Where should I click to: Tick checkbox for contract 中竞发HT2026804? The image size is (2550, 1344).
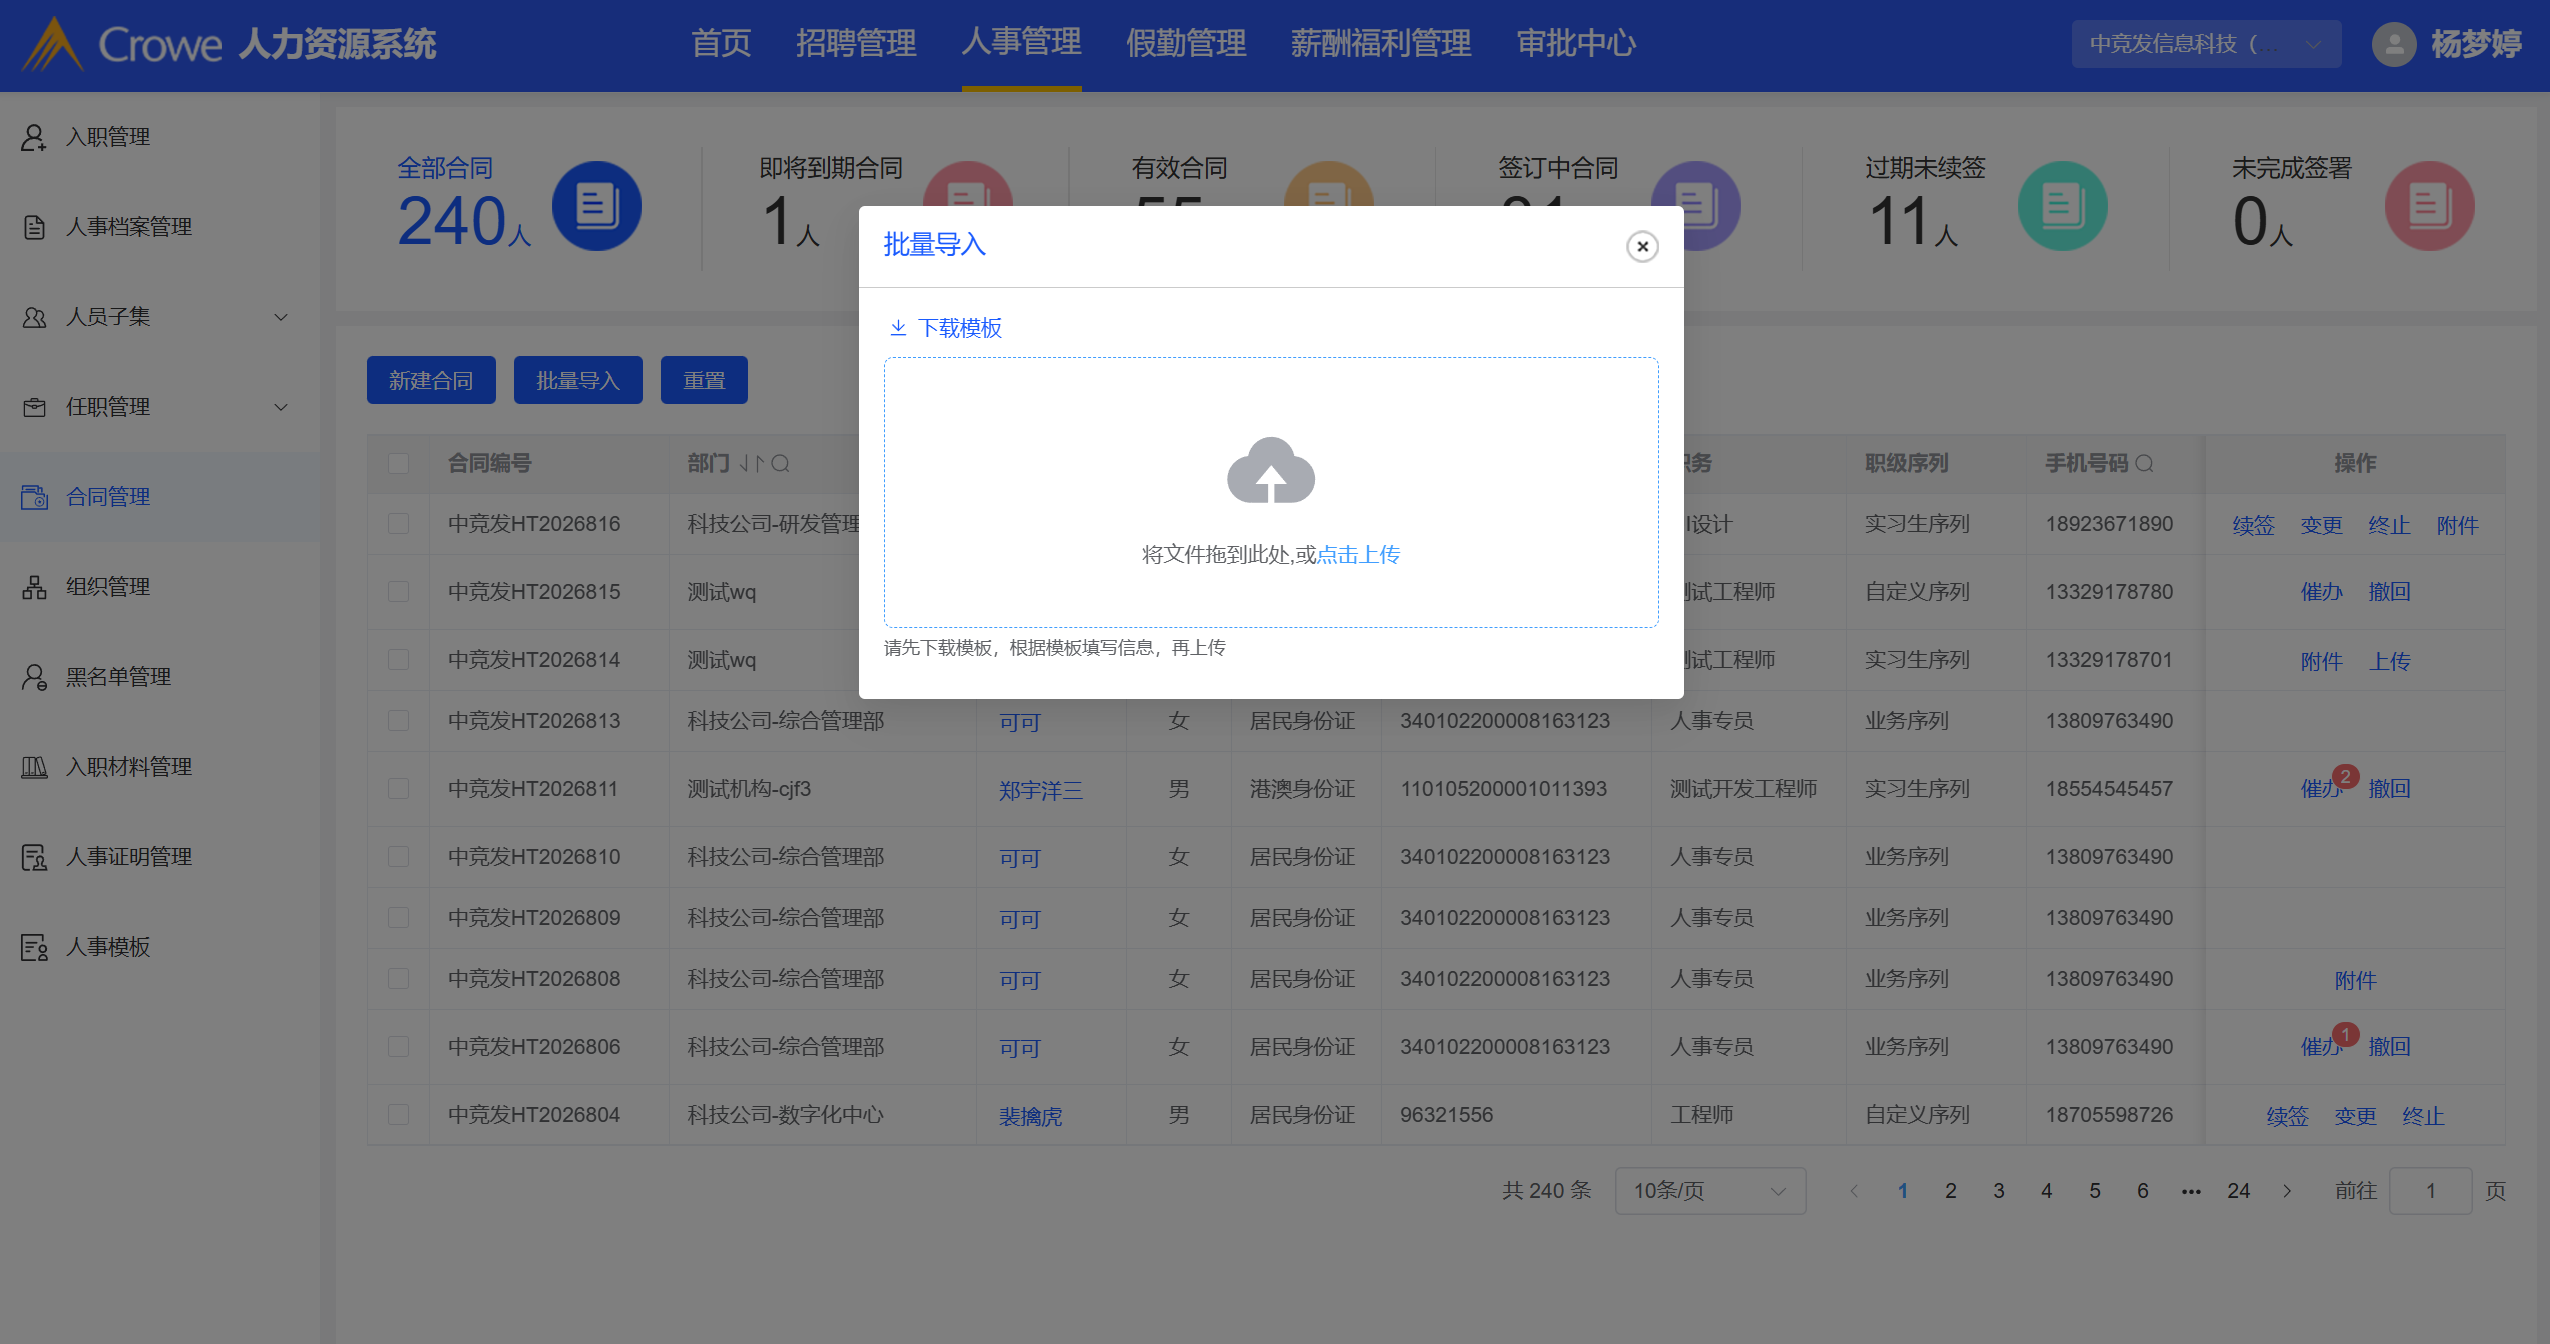tap(399, 1115)
